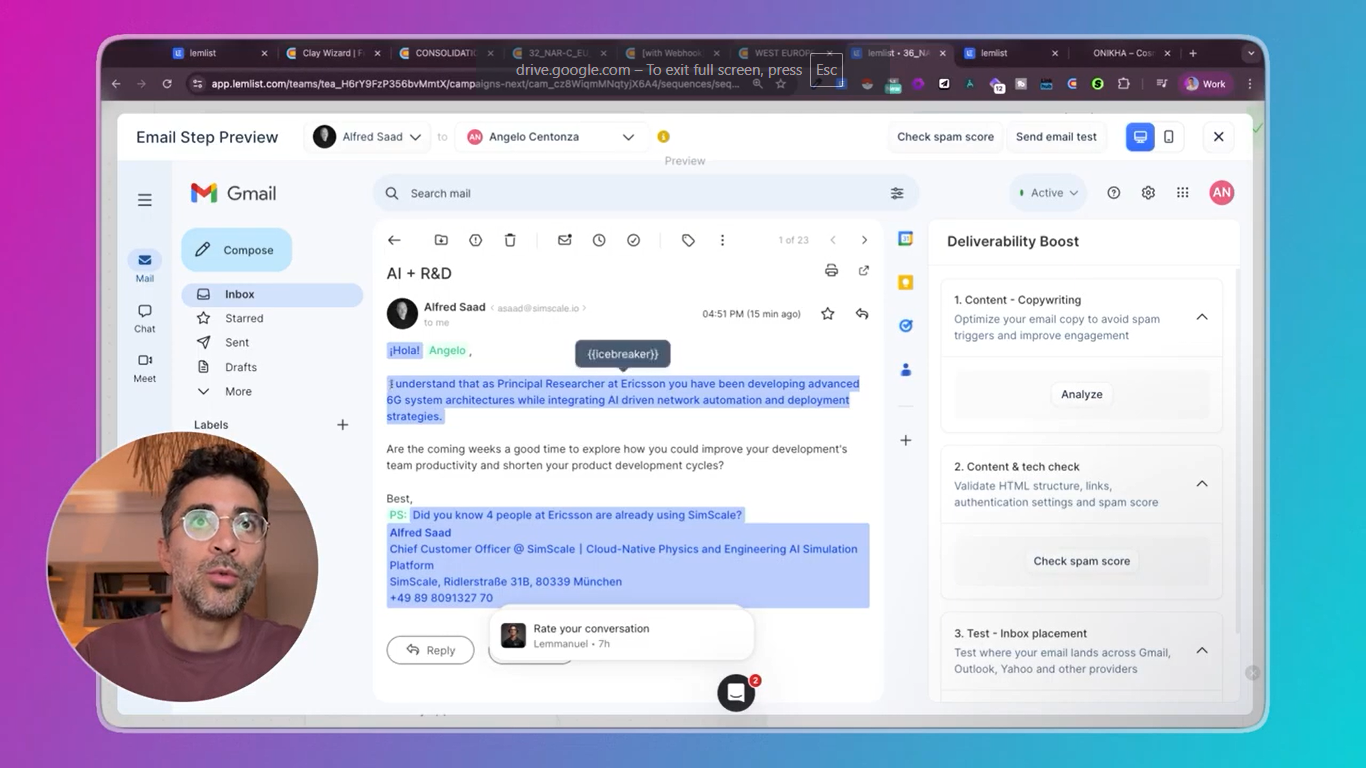
Task: Expand More in Gmail sidebar
Action: [x=238, y=392]
